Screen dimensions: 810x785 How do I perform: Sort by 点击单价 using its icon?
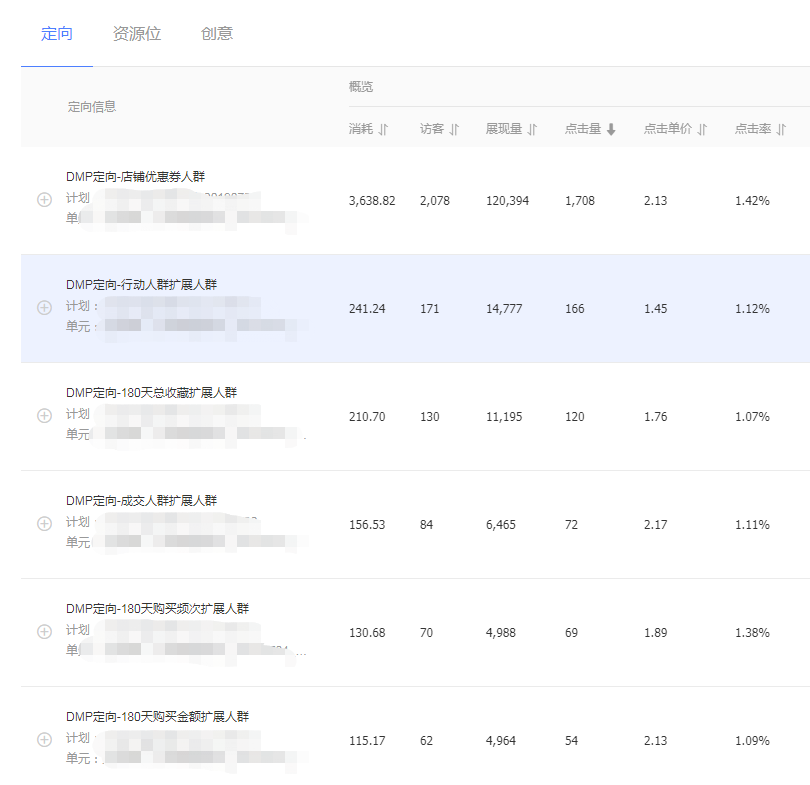pyautogui.click(x=703, y=129)
